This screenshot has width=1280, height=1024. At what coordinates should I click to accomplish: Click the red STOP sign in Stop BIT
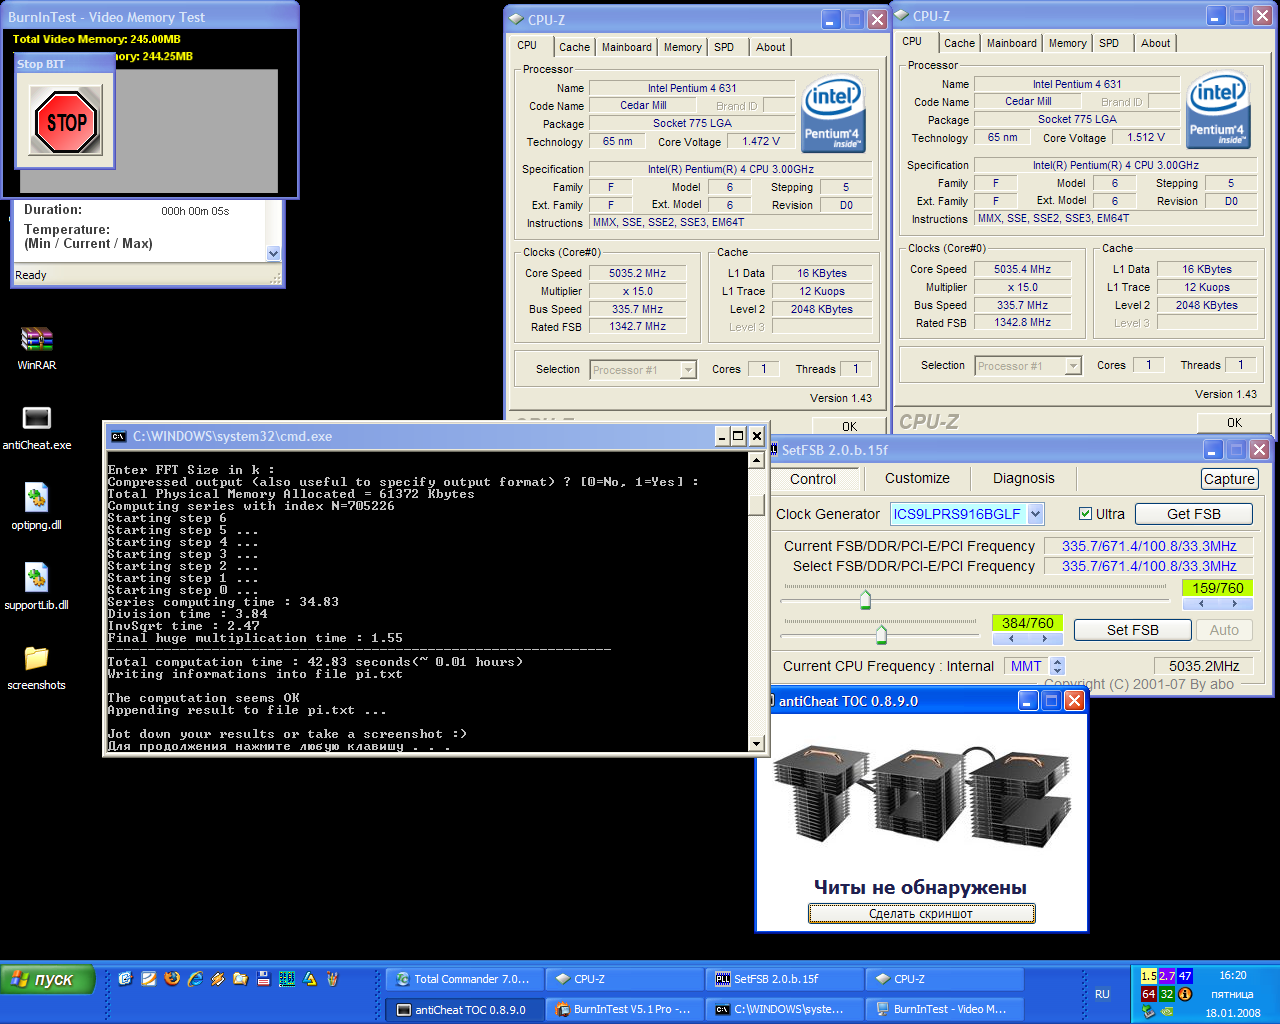(66, 122)
